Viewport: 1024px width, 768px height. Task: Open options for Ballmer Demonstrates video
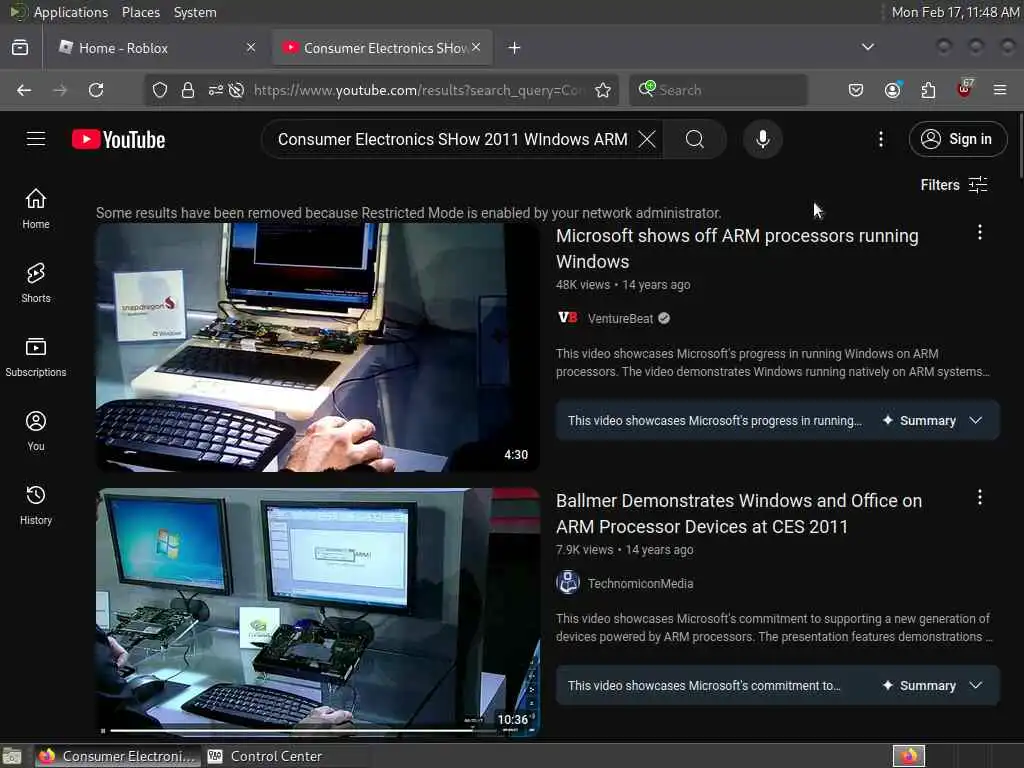[x=980, y=498]
